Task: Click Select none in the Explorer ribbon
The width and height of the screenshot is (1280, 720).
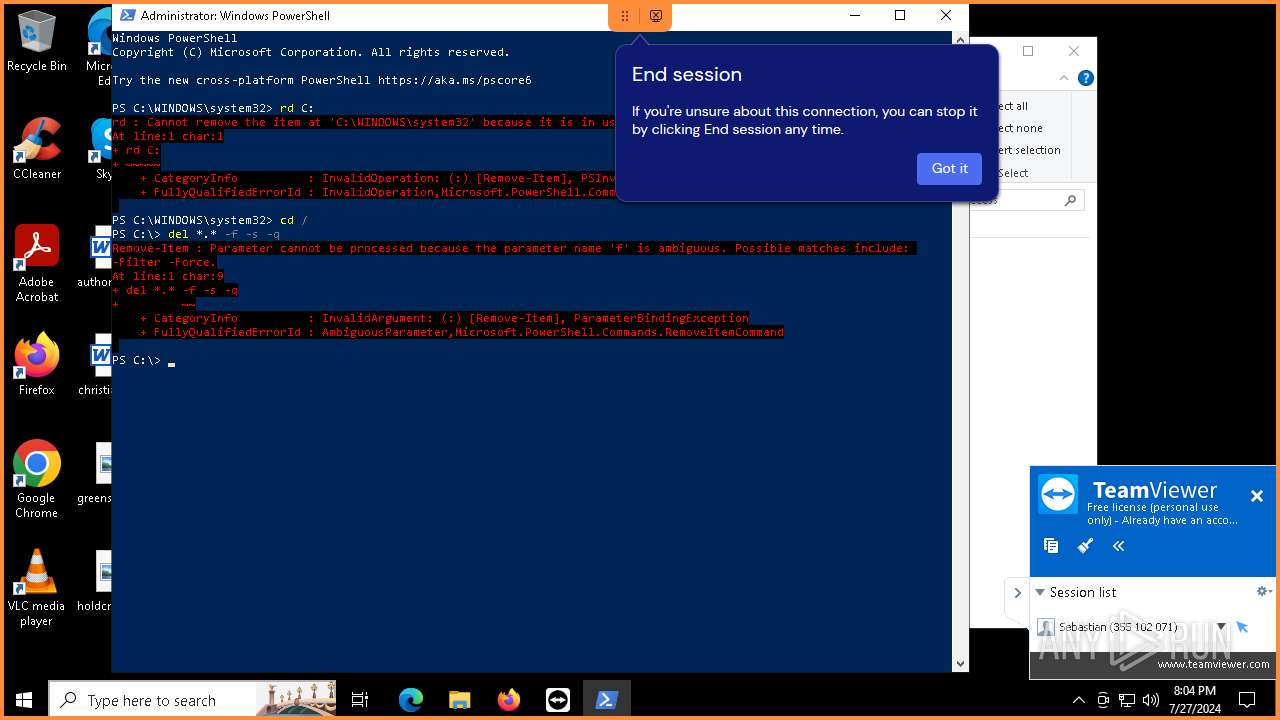Action: tap(1019, 128)
